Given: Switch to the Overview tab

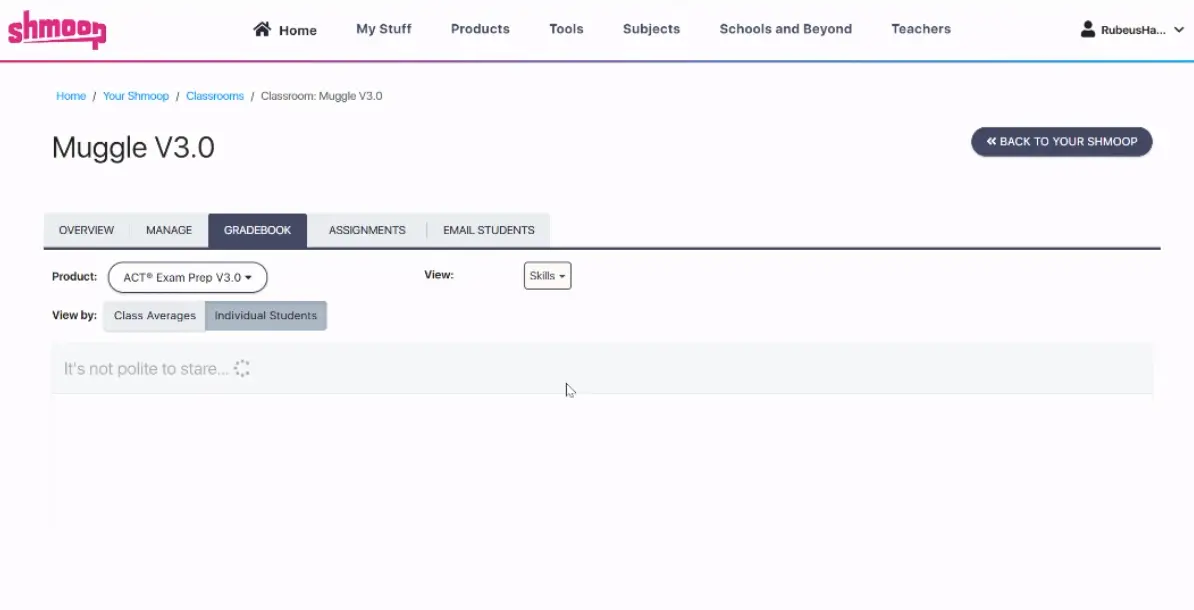Looking at the screenshot, I should coord(86,230).
